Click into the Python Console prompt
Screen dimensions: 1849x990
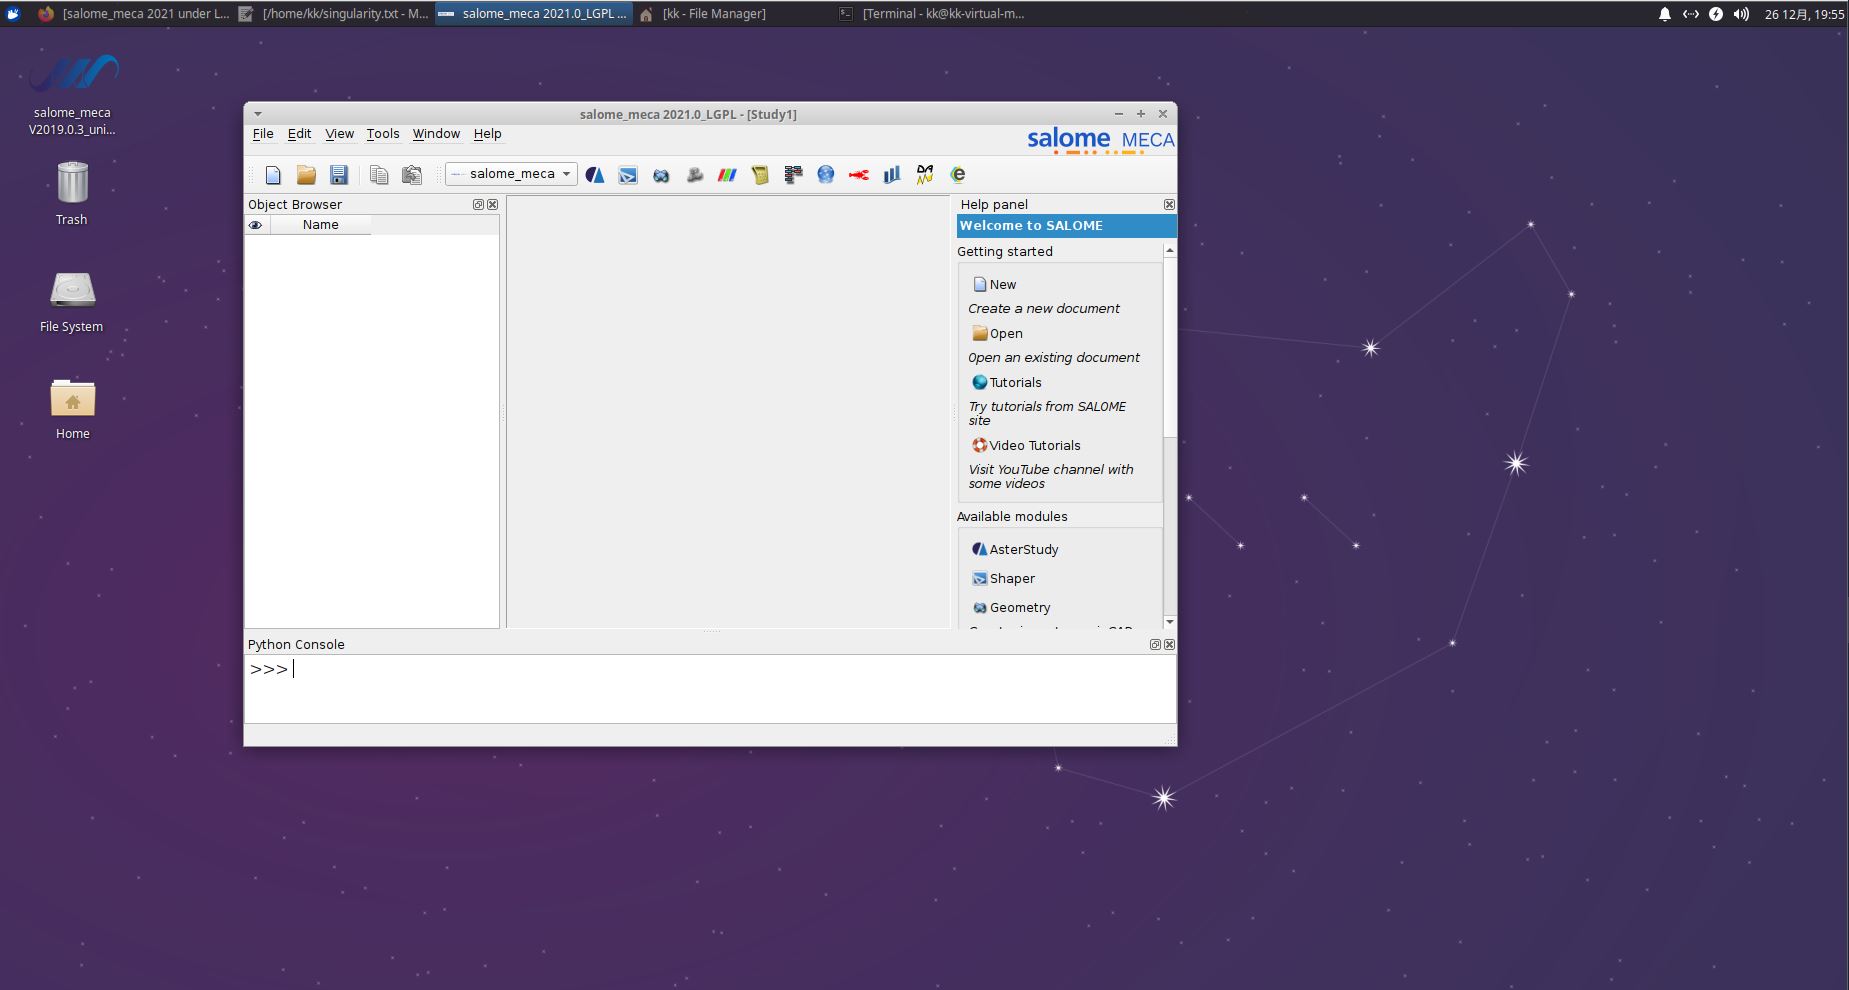pyautogui.click(x=710, y=688)
